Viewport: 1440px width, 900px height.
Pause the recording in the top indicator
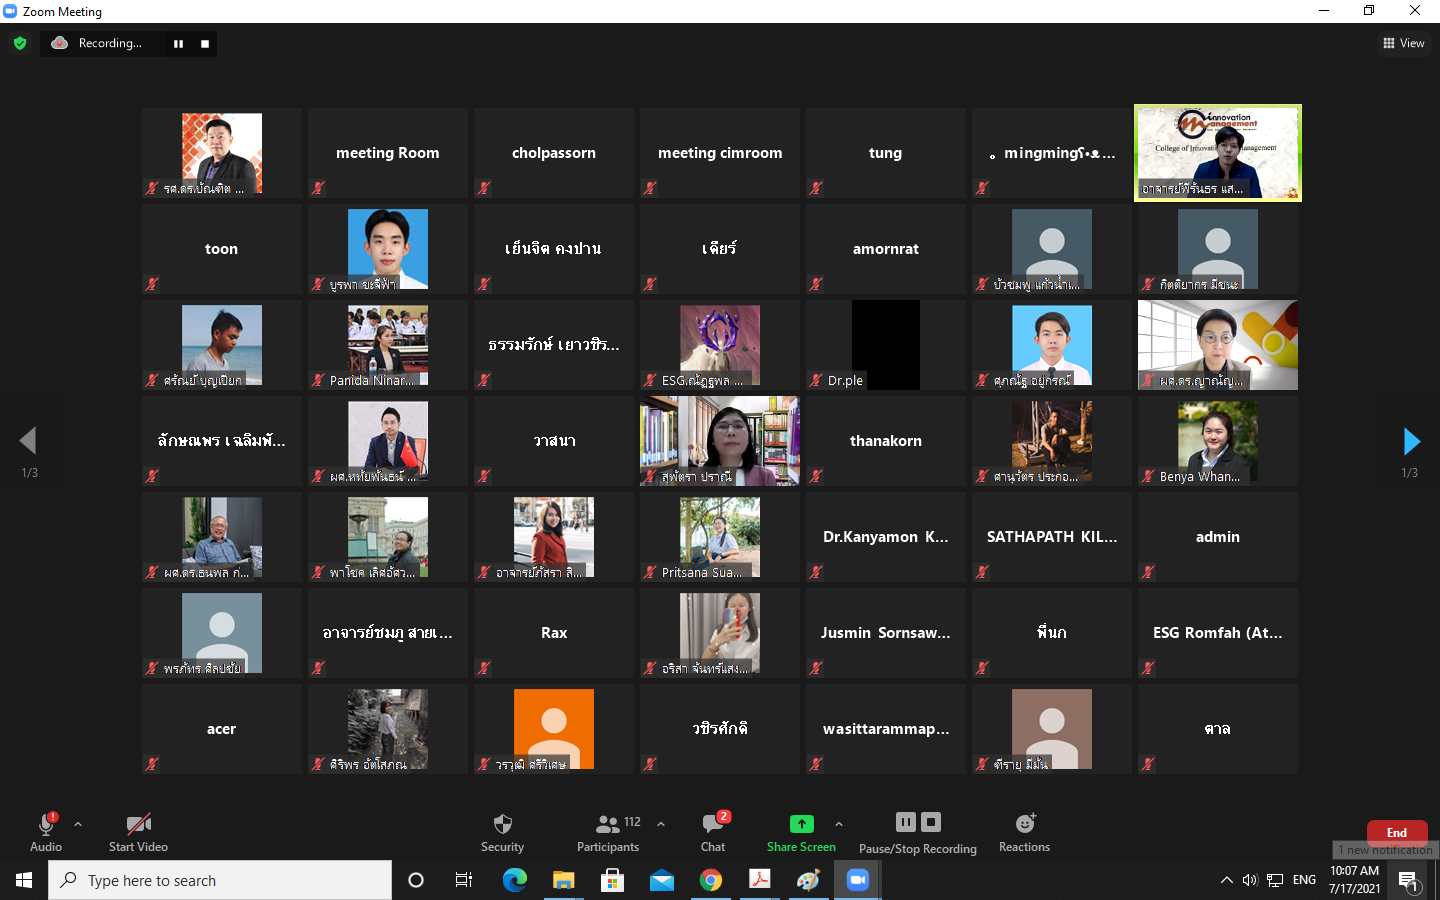point(178,44)
